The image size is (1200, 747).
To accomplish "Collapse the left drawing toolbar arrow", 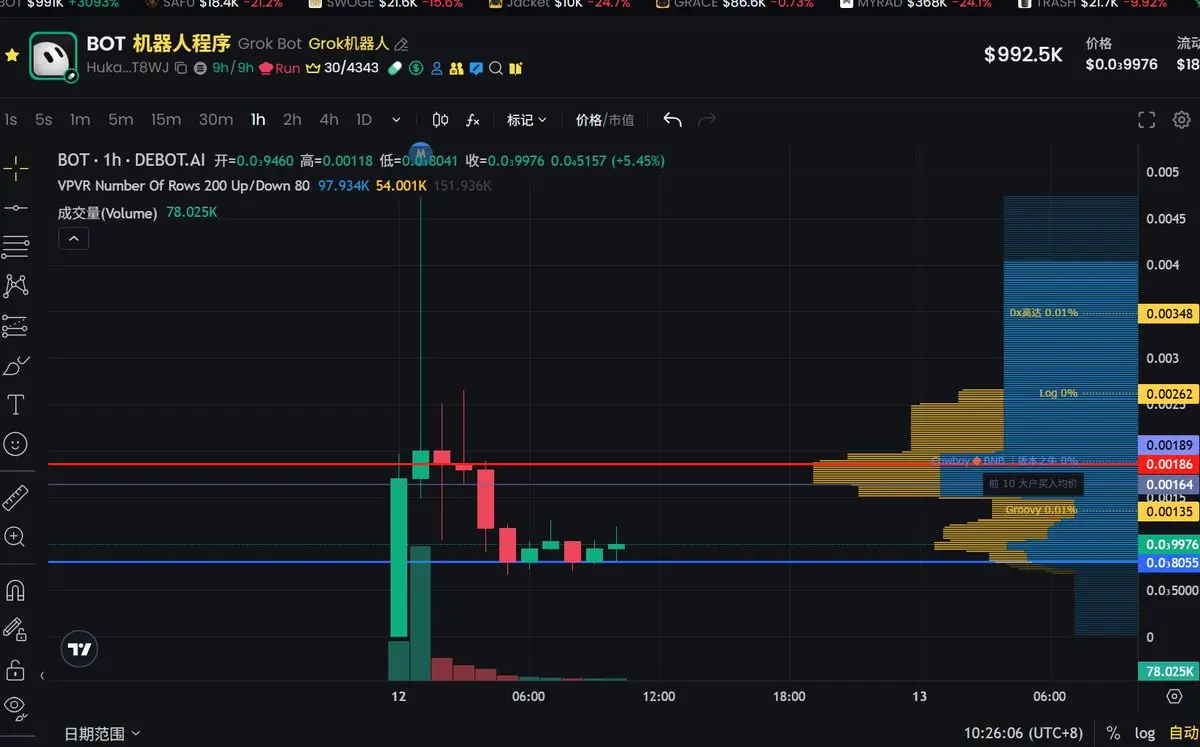I will tap(42, 676).
